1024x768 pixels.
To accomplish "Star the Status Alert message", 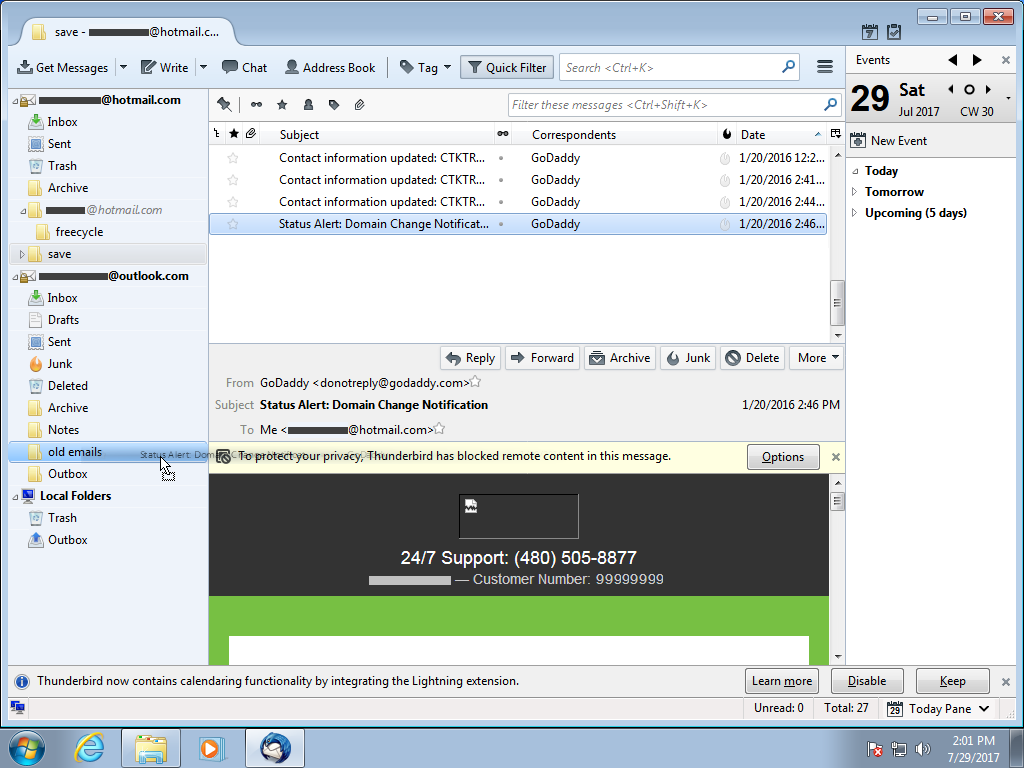I will click(x=233, y=224).
